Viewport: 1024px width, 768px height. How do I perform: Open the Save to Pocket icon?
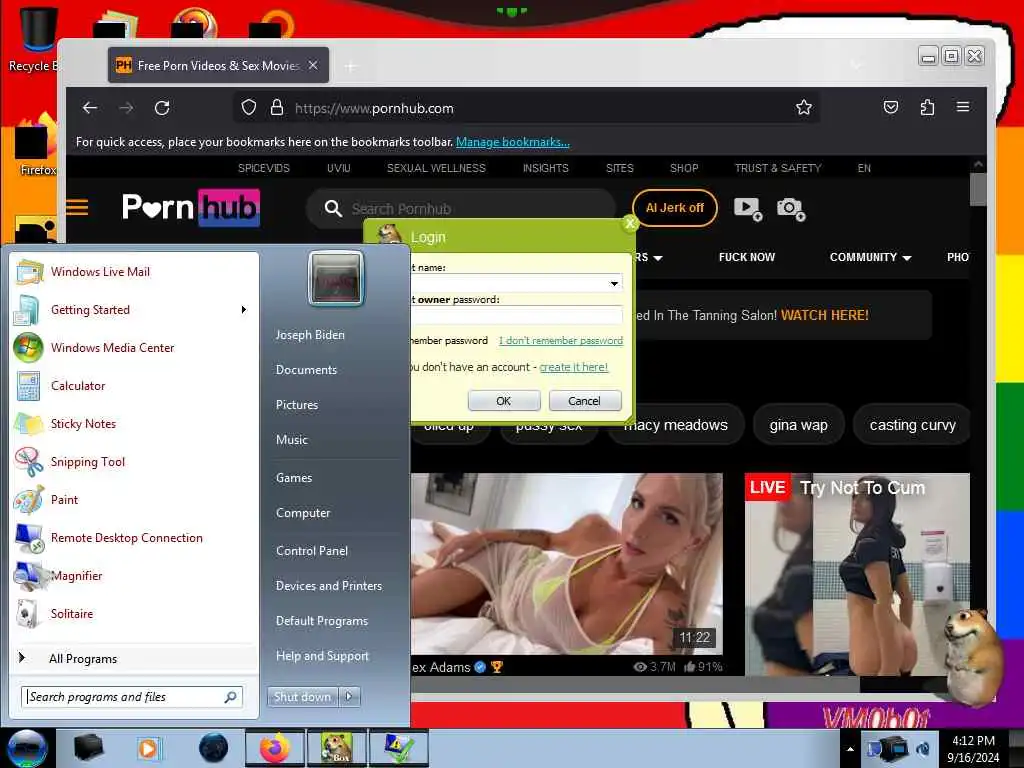tap(891, 107)
